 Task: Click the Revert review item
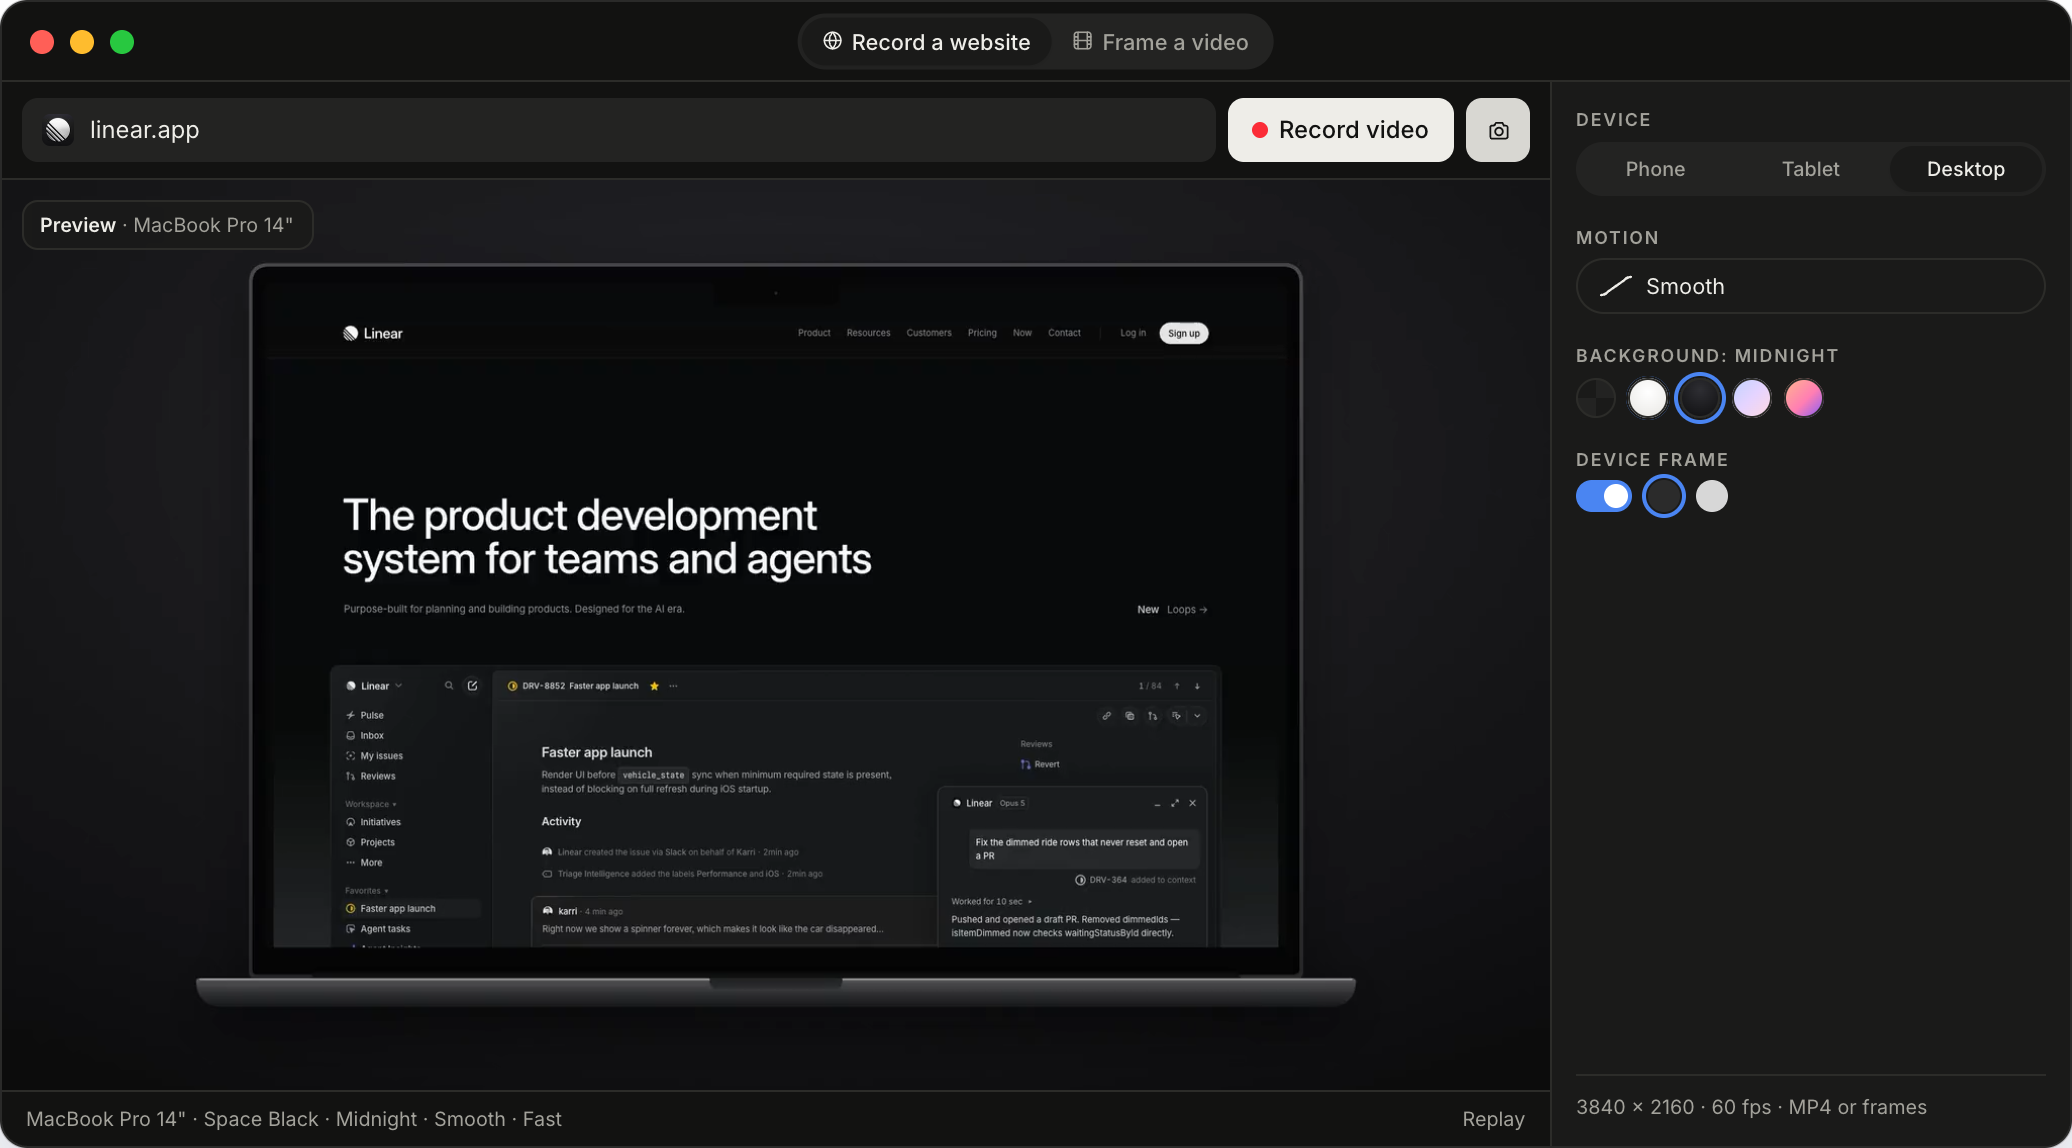(1040, 764)
